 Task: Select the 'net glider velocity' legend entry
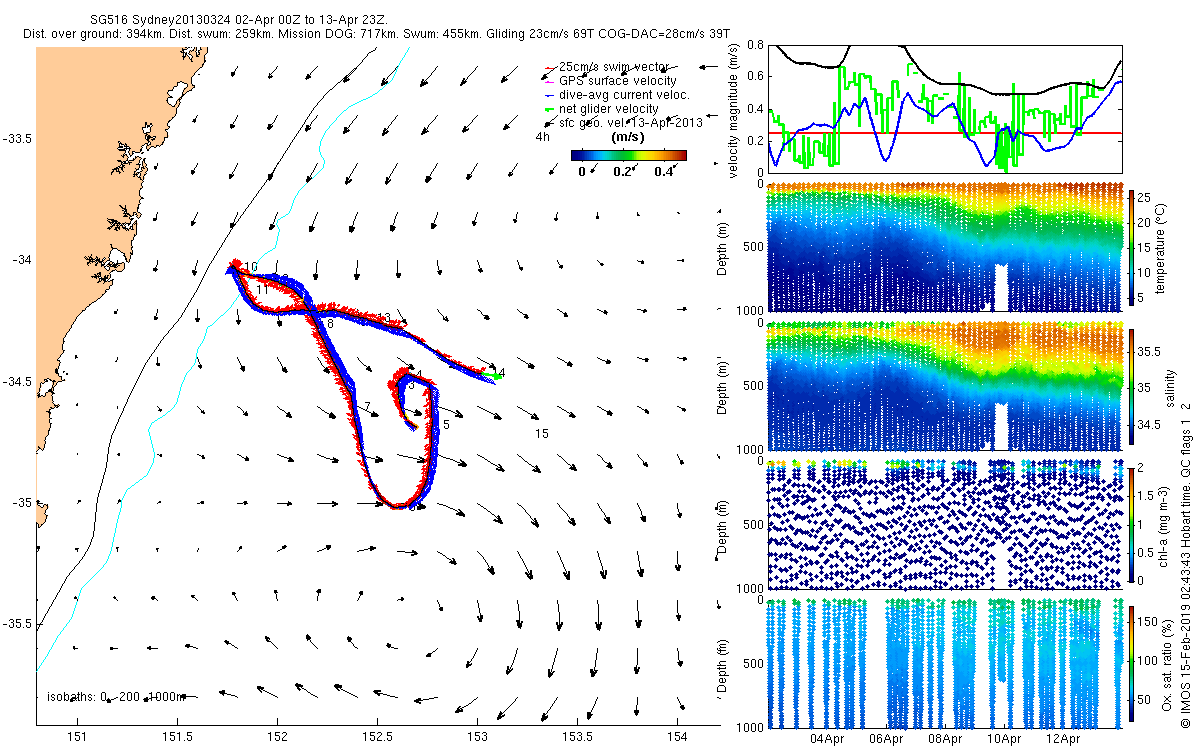[x=600, y=109]
